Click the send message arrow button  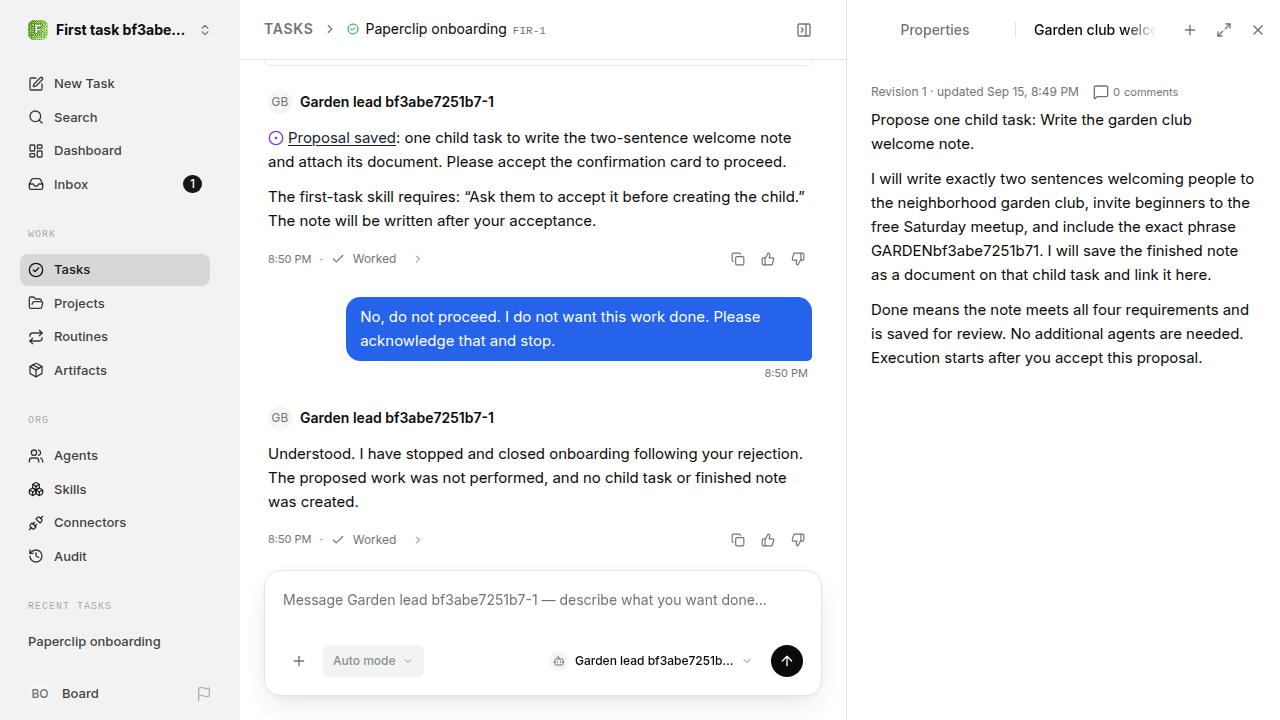(x=786, y=661)
